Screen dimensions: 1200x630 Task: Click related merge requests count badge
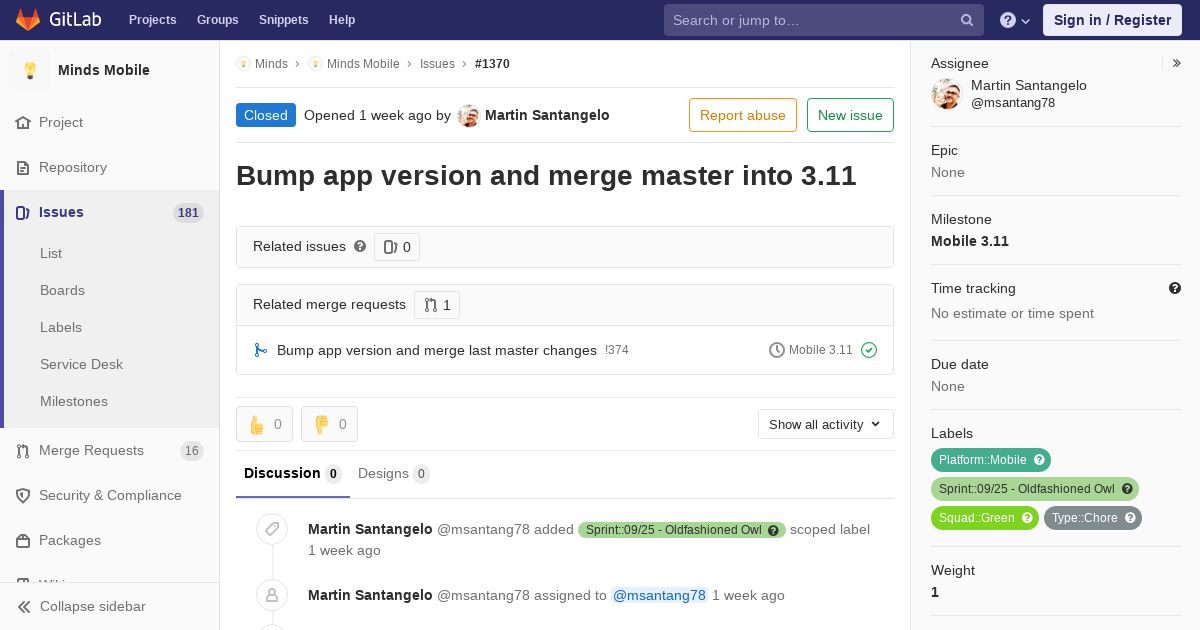point(437,305)
